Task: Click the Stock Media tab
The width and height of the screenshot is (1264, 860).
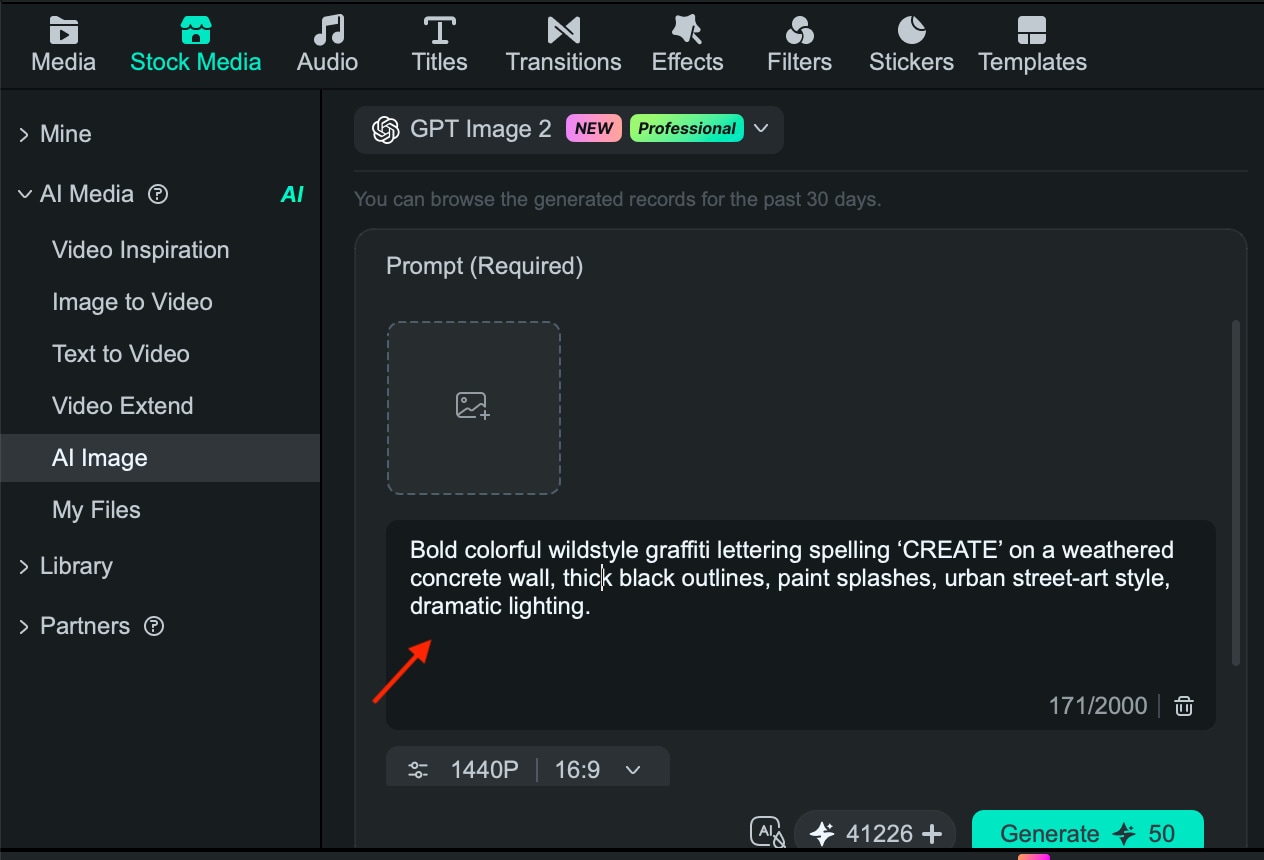Action: point(195,45)
